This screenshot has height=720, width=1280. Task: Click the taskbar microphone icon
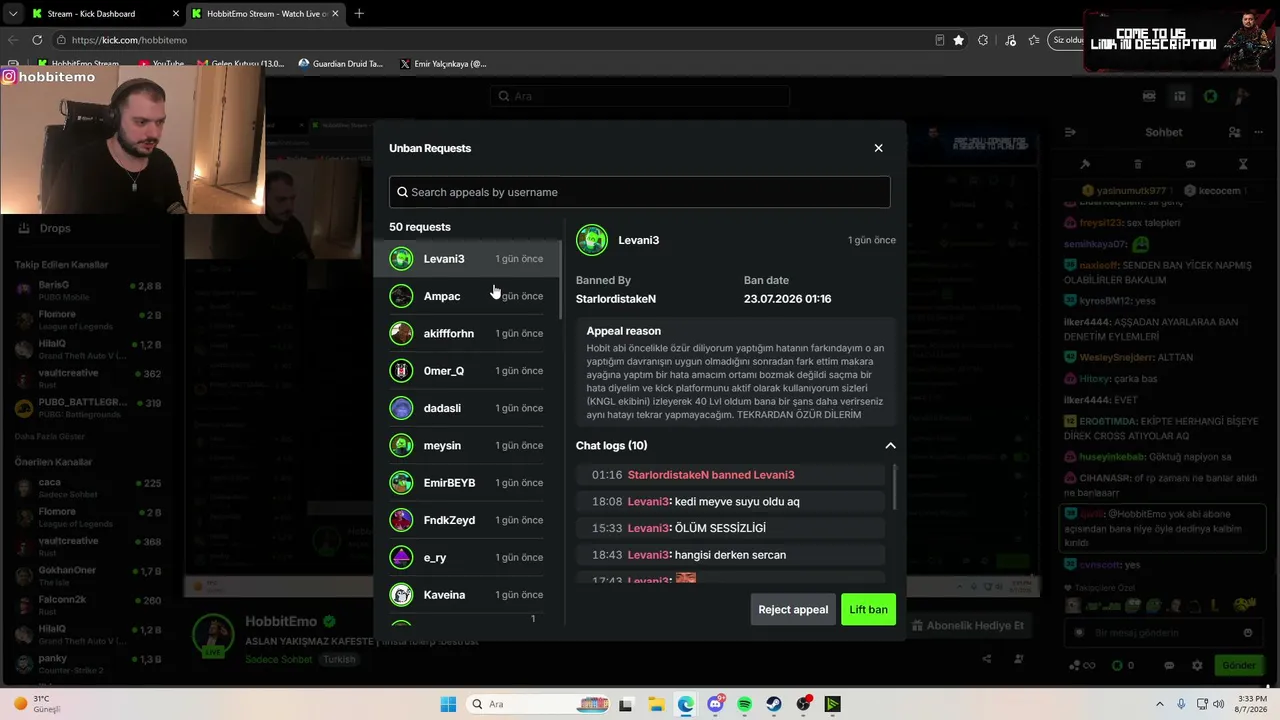[x=1181, y=704]
